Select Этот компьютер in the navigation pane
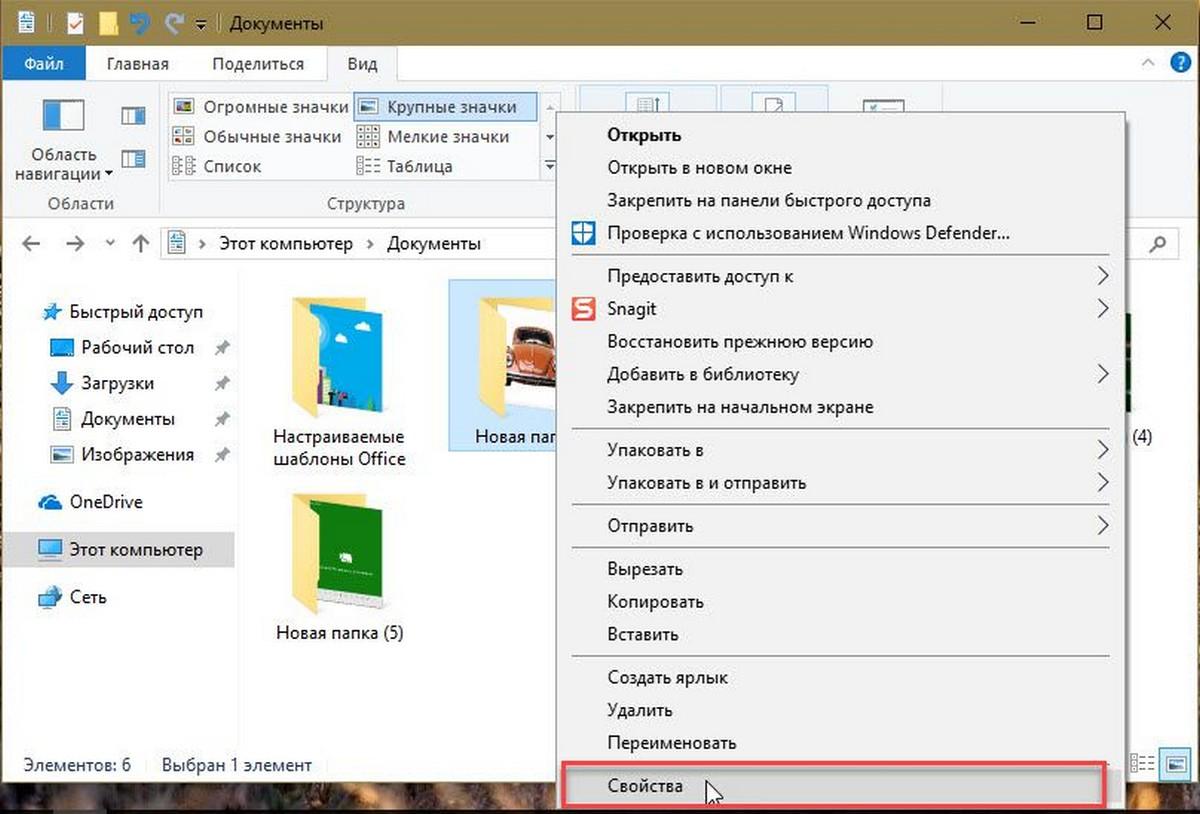 (x=118, y=549)
